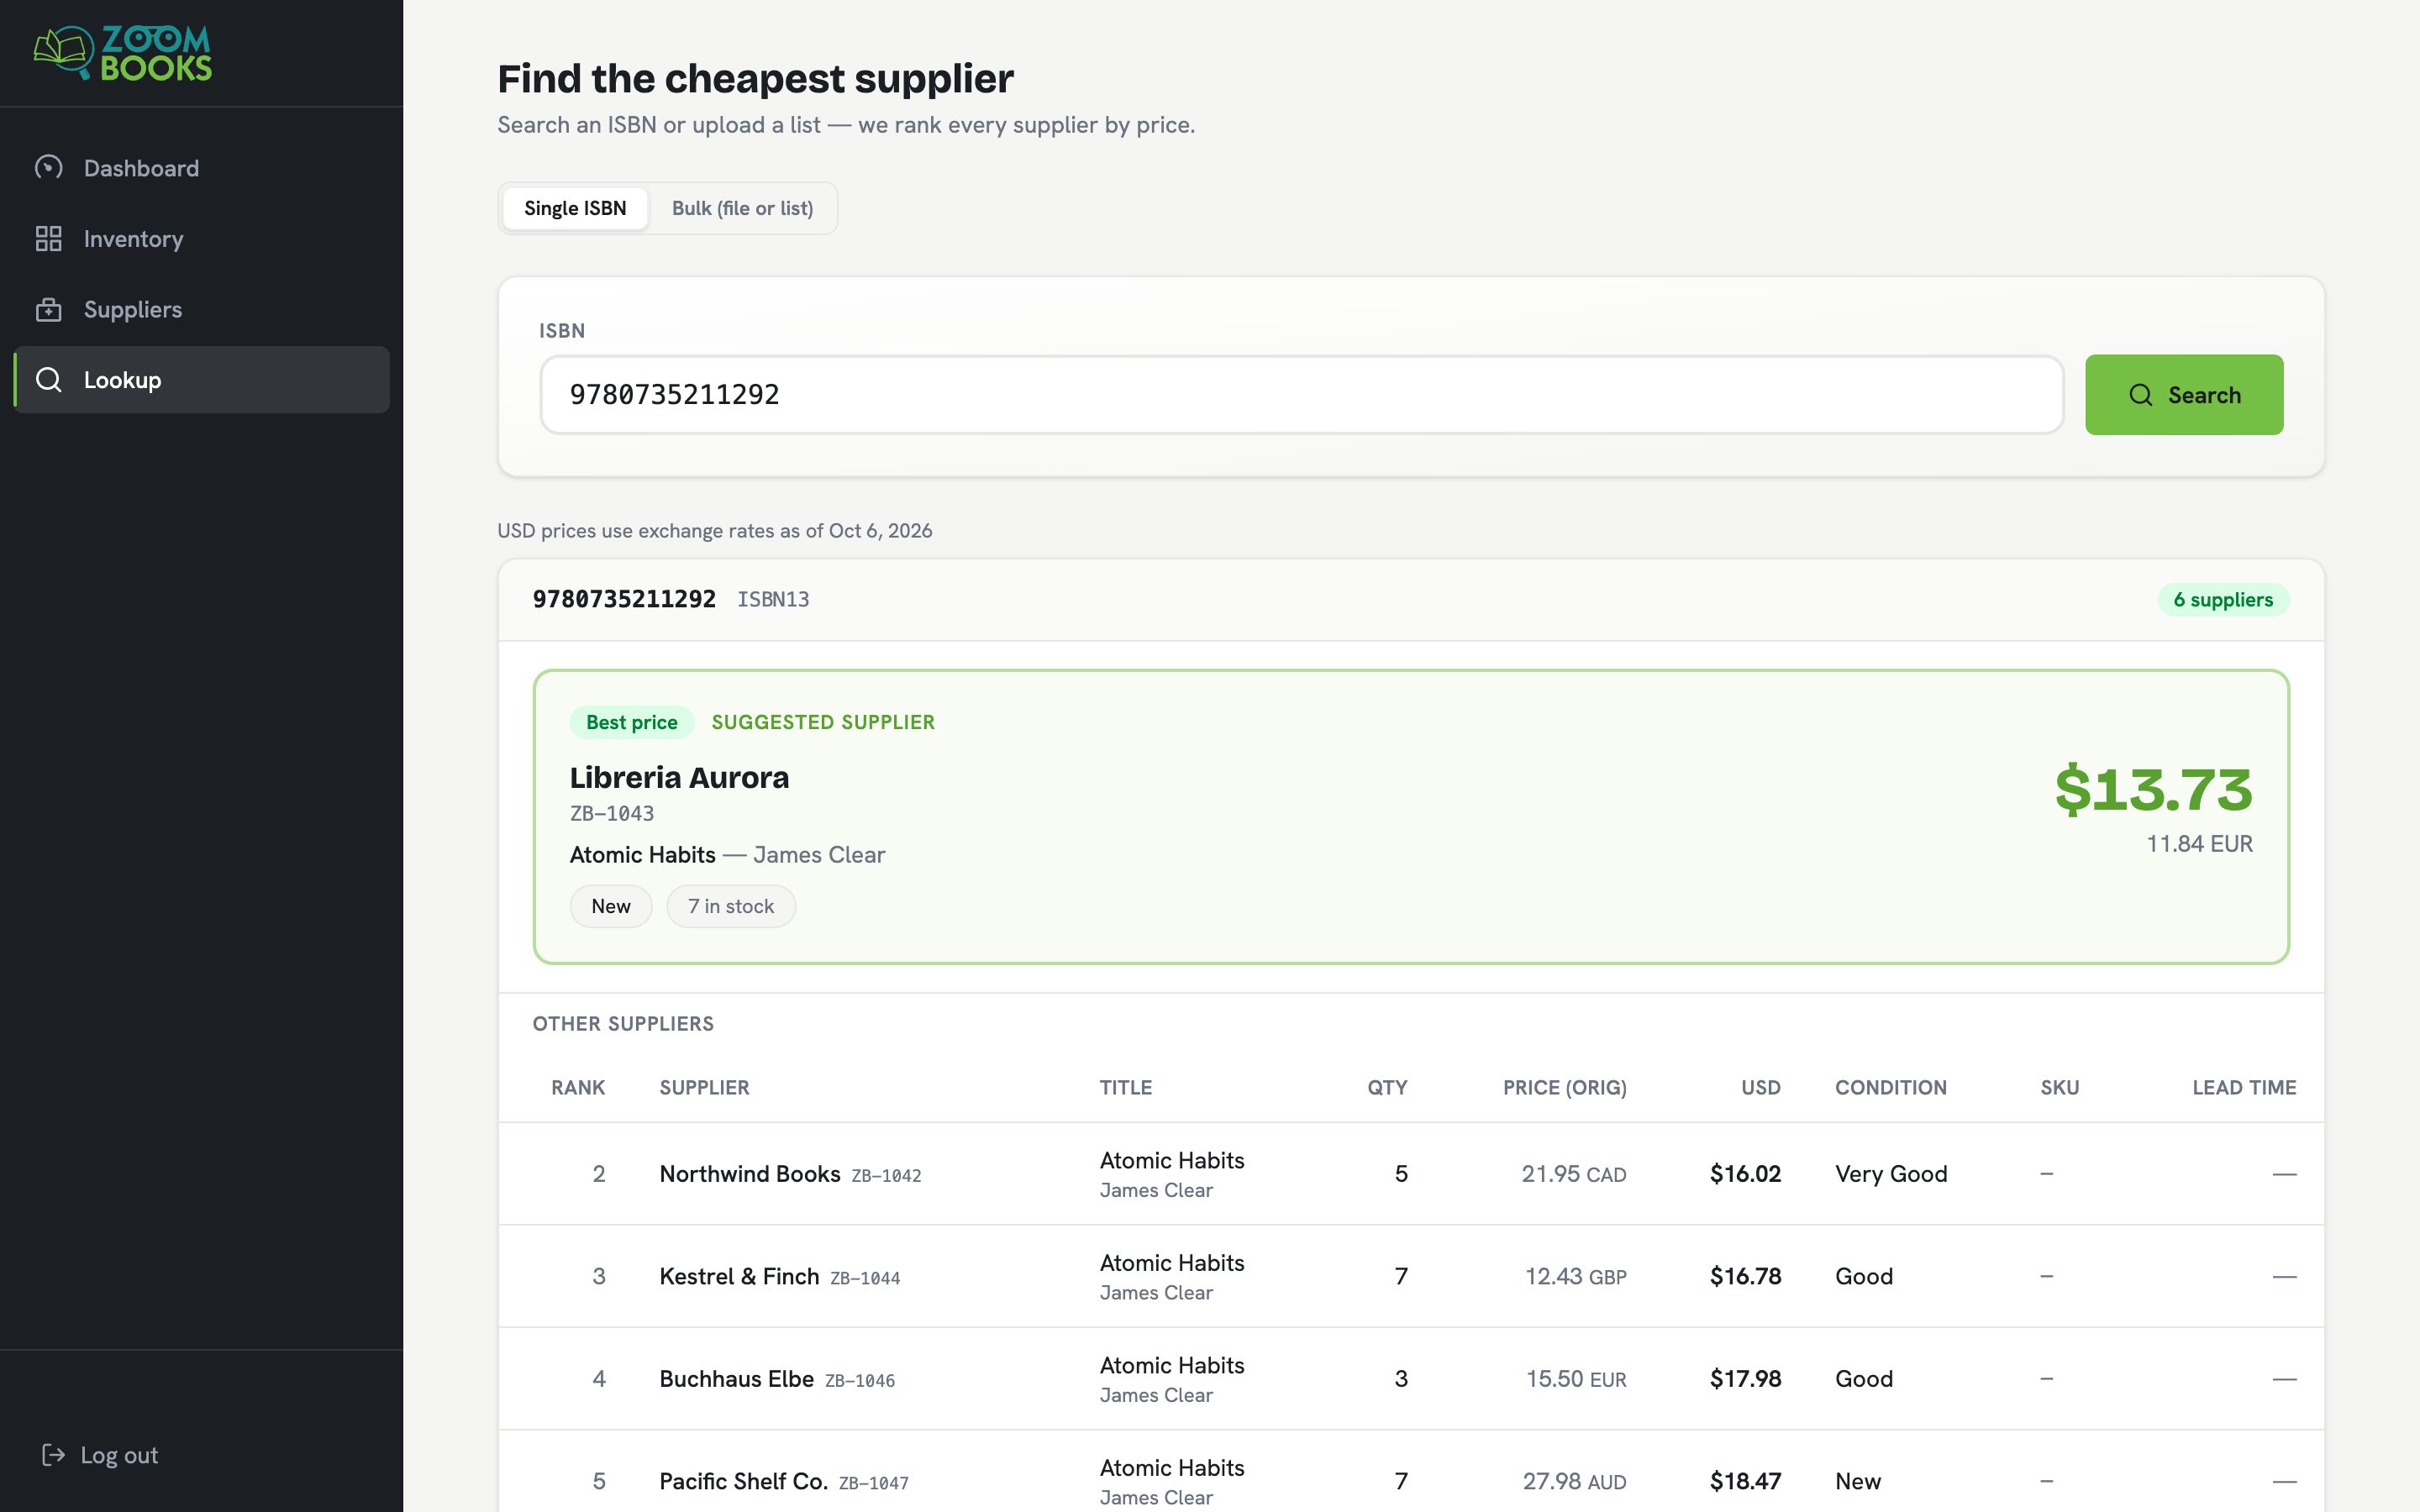Click the 11.84 EUR original price
The width and height of the screenshot is (2420, 1512).
point(2199,844)
